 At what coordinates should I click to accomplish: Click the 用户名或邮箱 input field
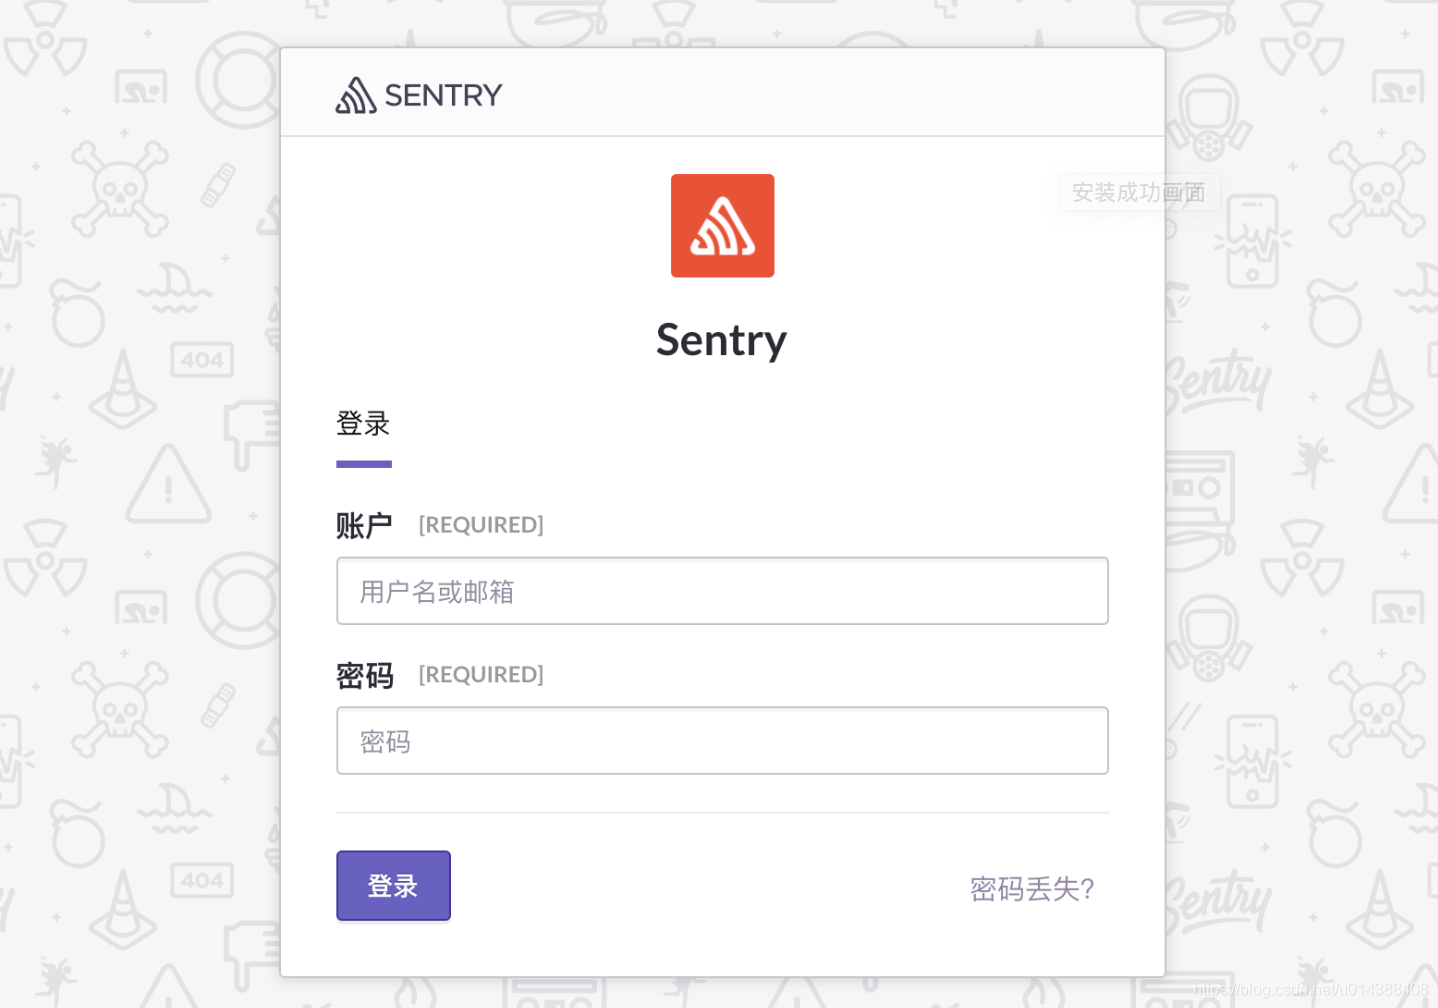(722, 590)
